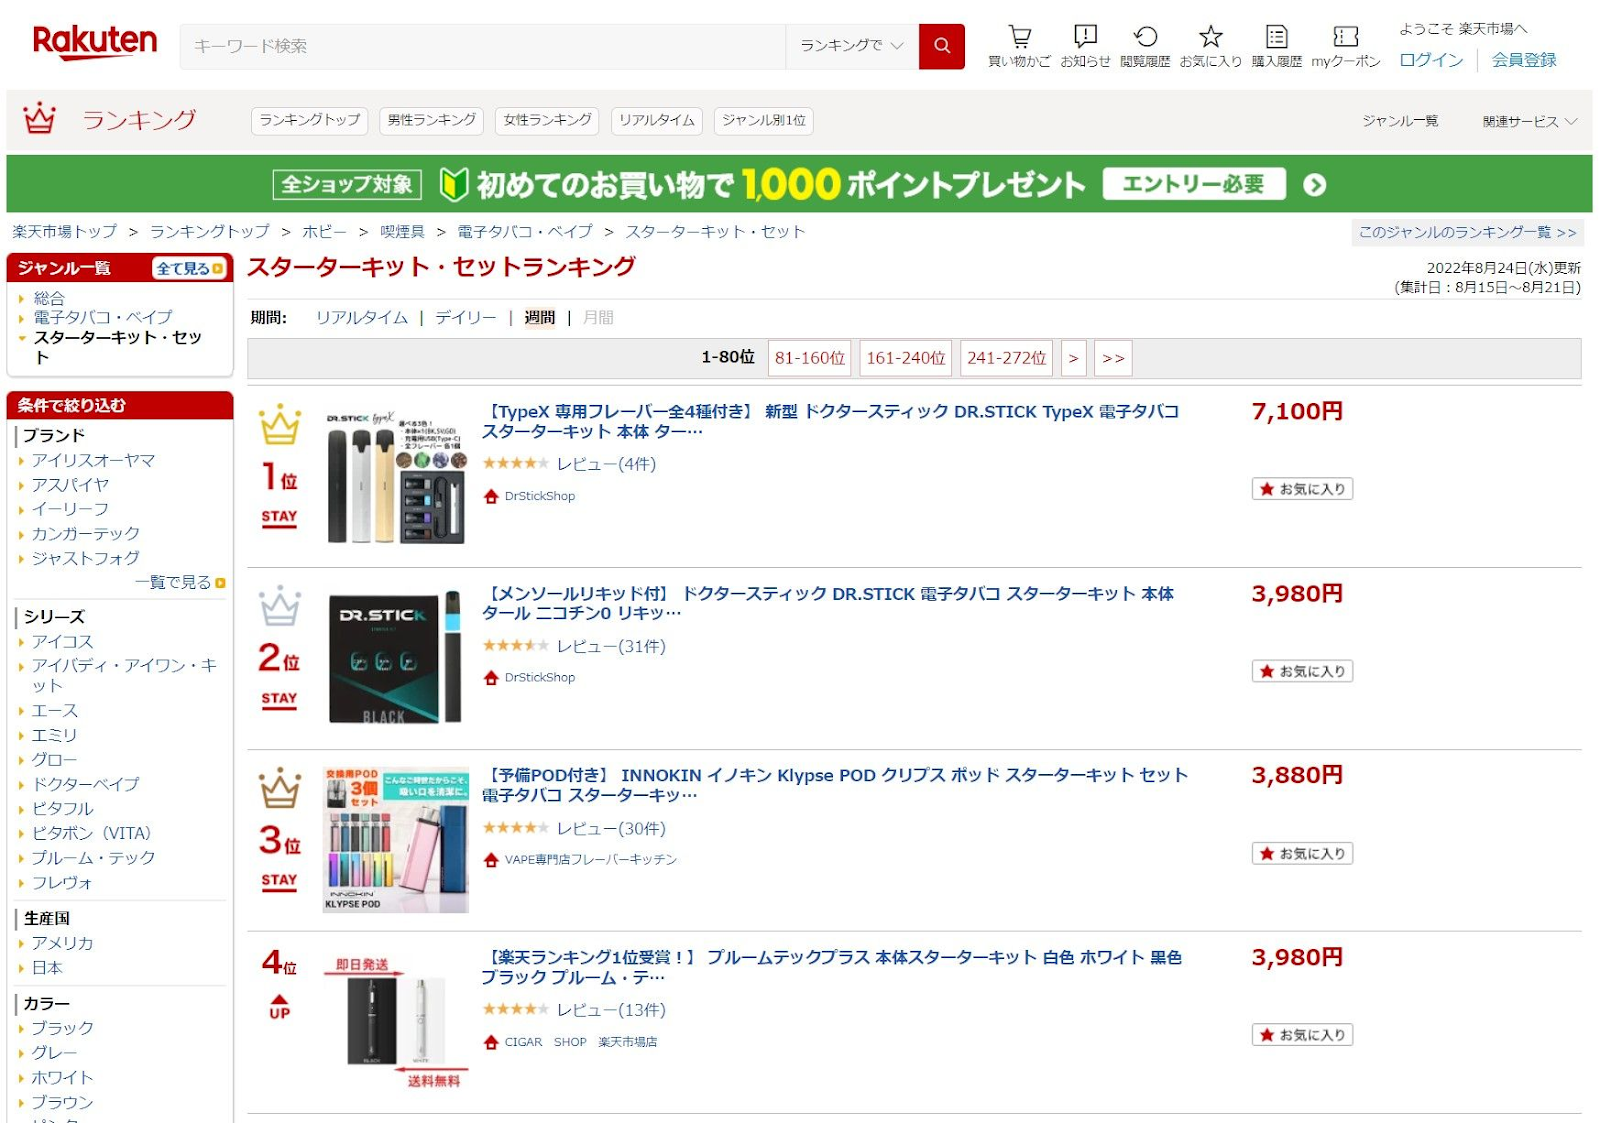Open the black DR.STICK product thumbnail
Screen dimensions: 1600x1123
coord(396,658)
